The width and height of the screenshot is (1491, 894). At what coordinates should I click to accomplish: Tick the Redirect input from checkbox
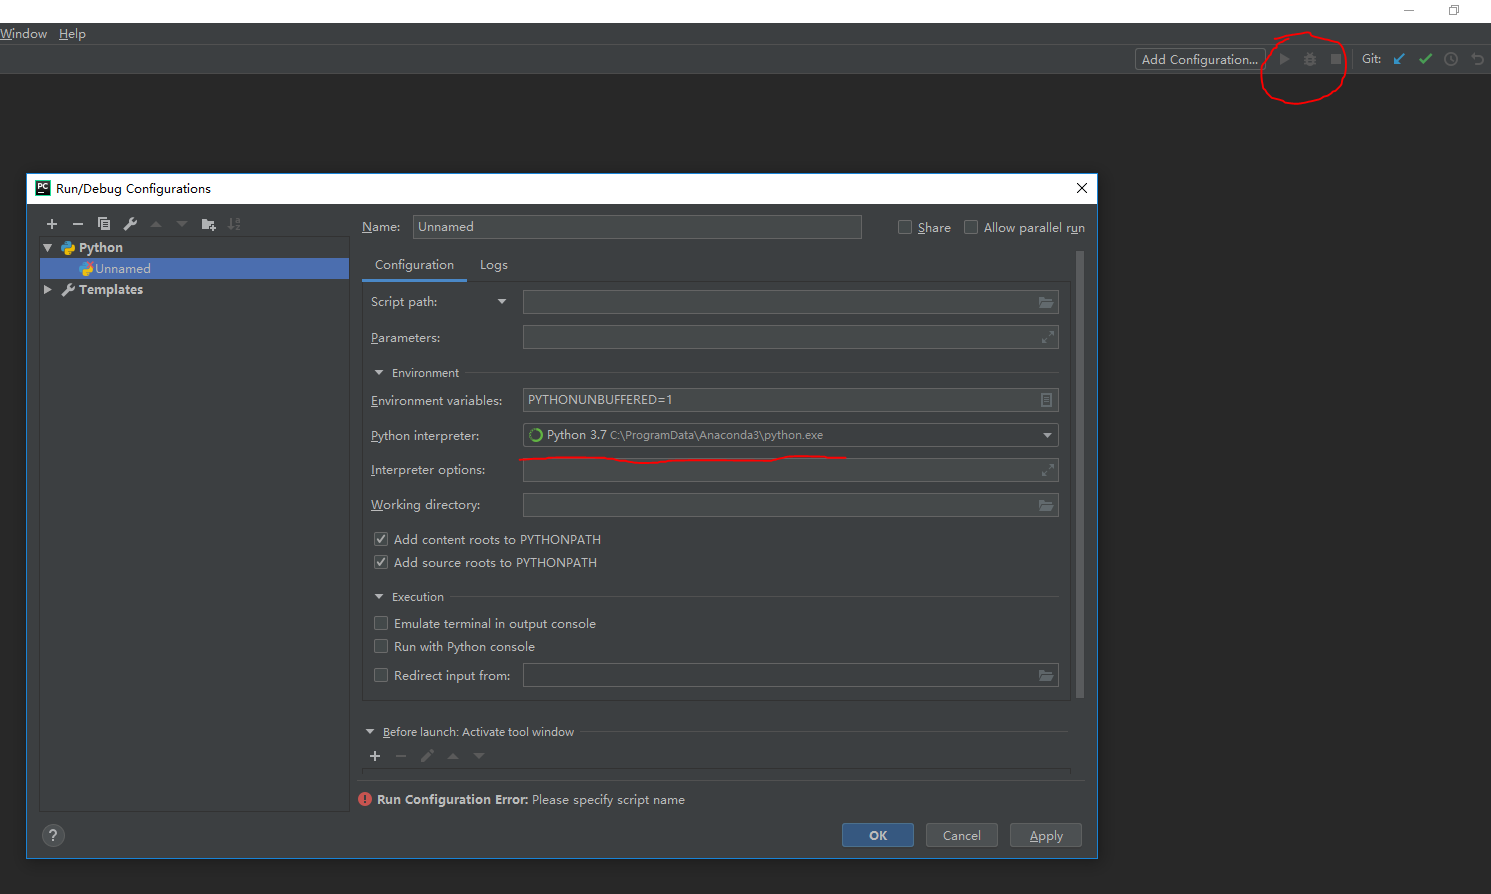pyautogui.click(x=381, y=675)
